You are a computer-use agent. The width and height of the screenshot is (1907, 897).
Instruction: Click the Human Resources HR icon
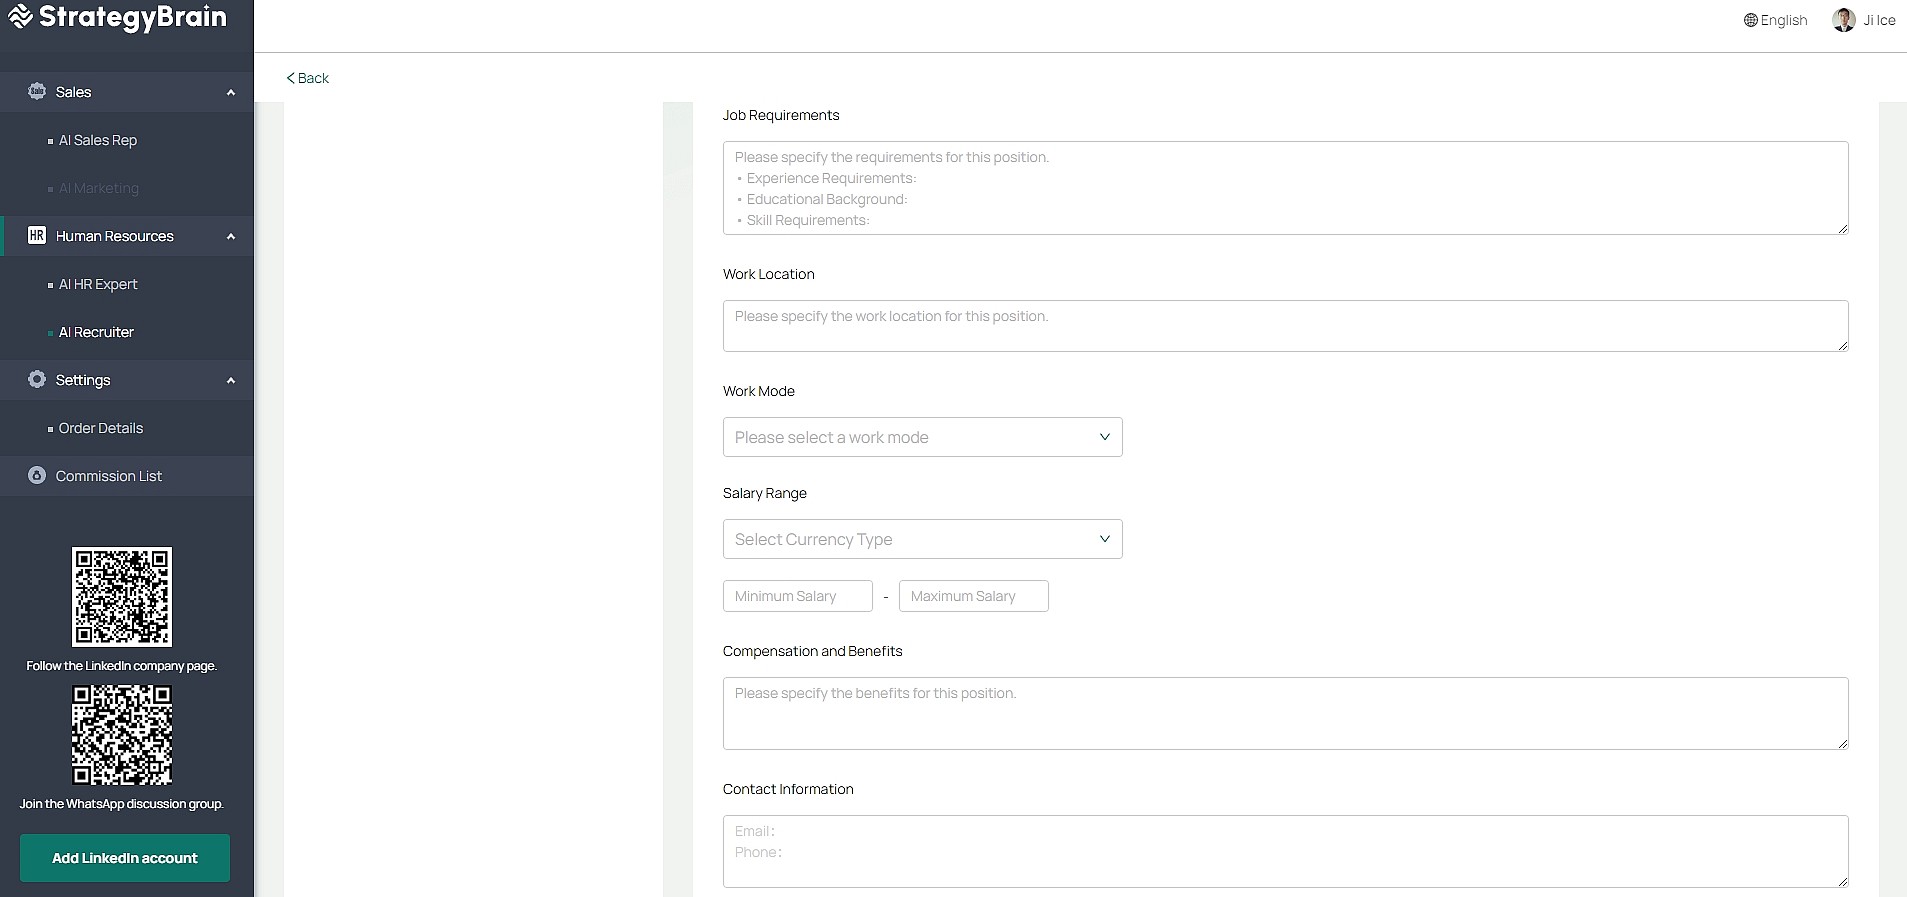[x=37, y=236]
